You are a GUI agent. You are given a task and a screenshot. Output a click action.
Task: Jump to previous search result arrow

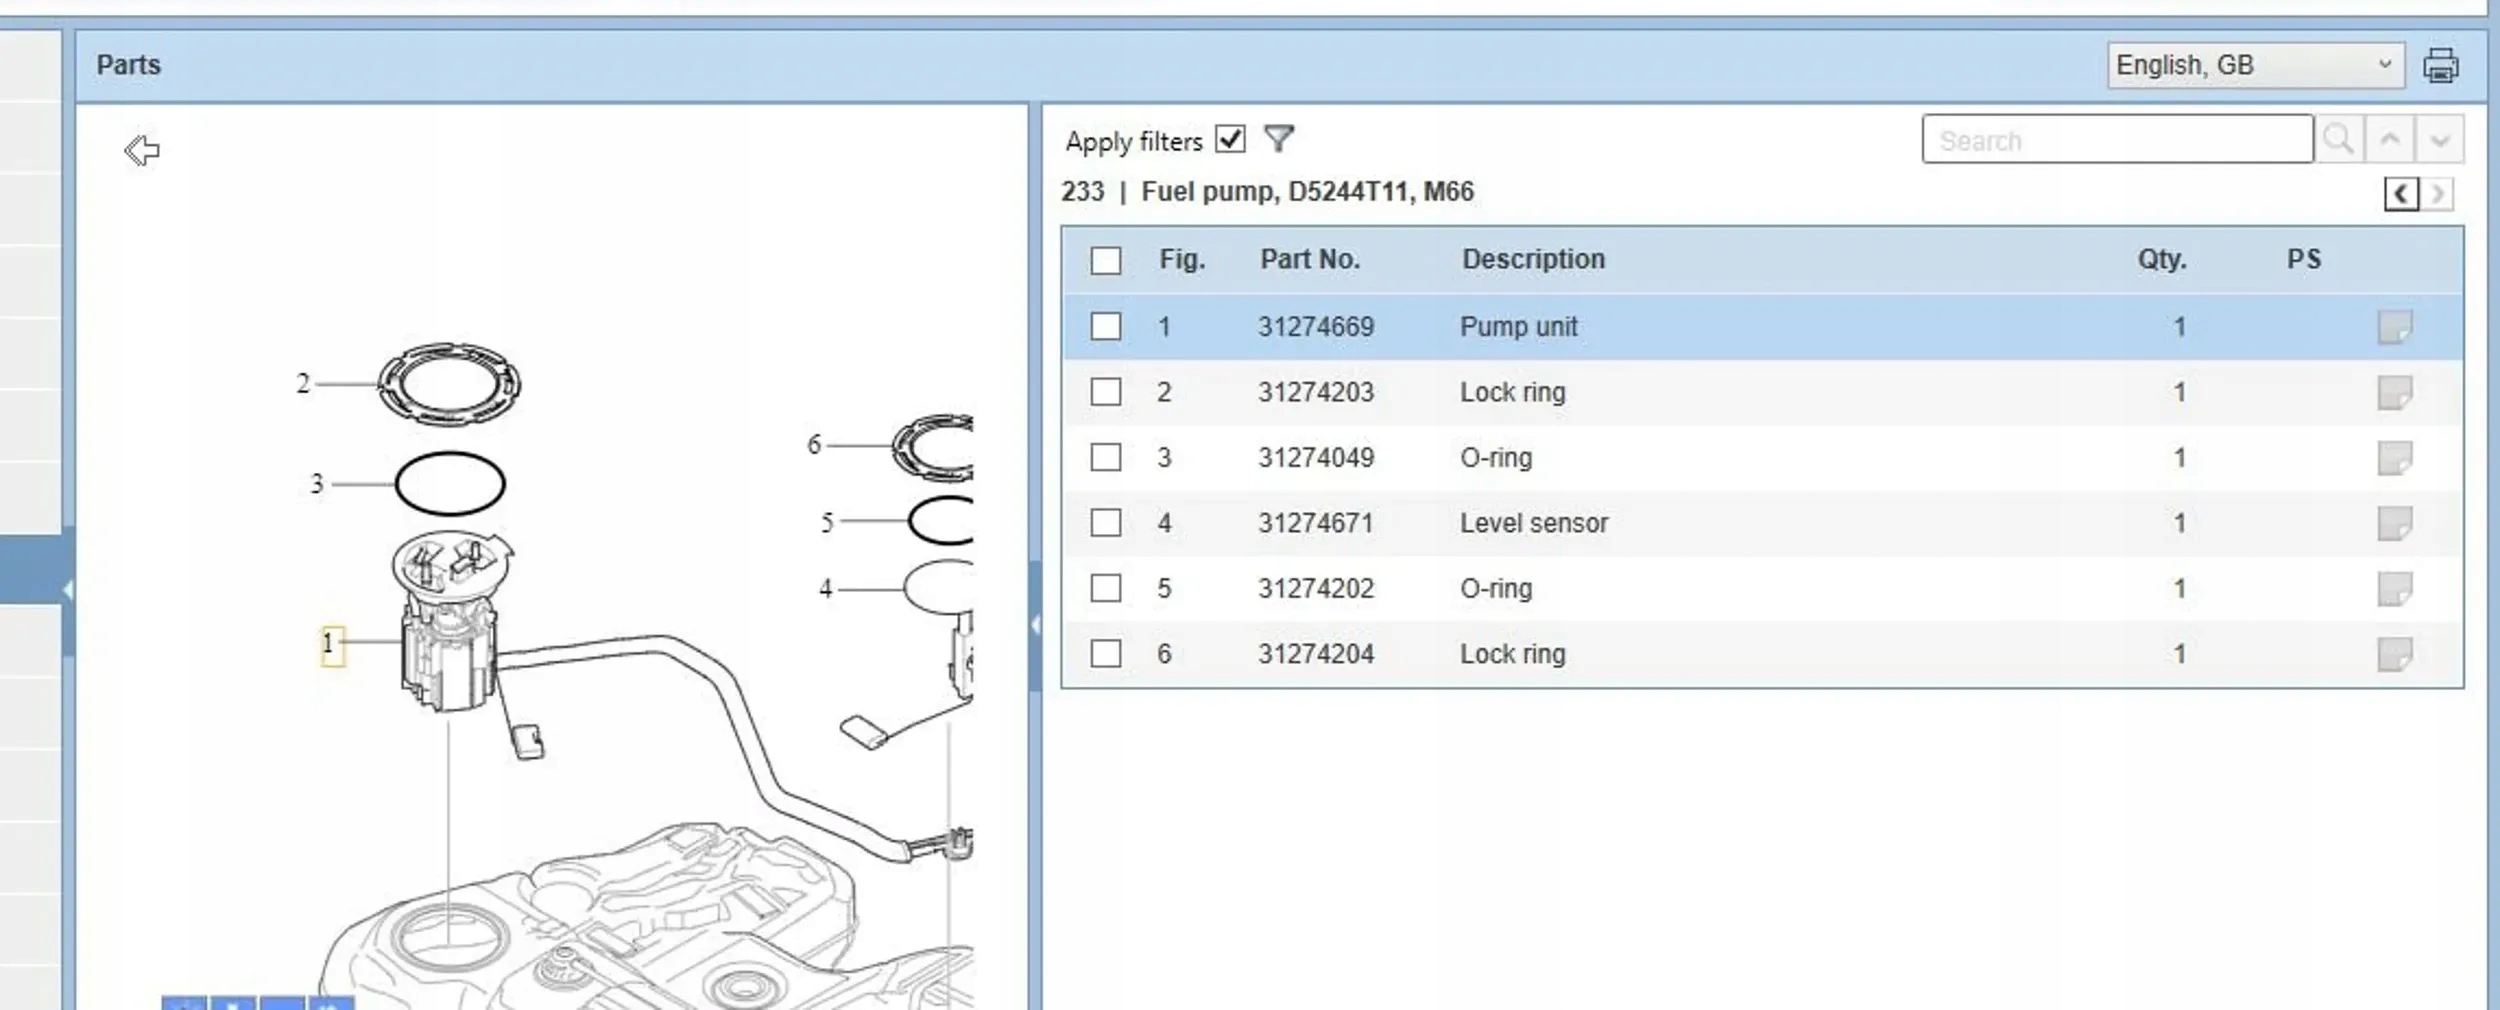pyautogui.click(x=2389, y=139)
